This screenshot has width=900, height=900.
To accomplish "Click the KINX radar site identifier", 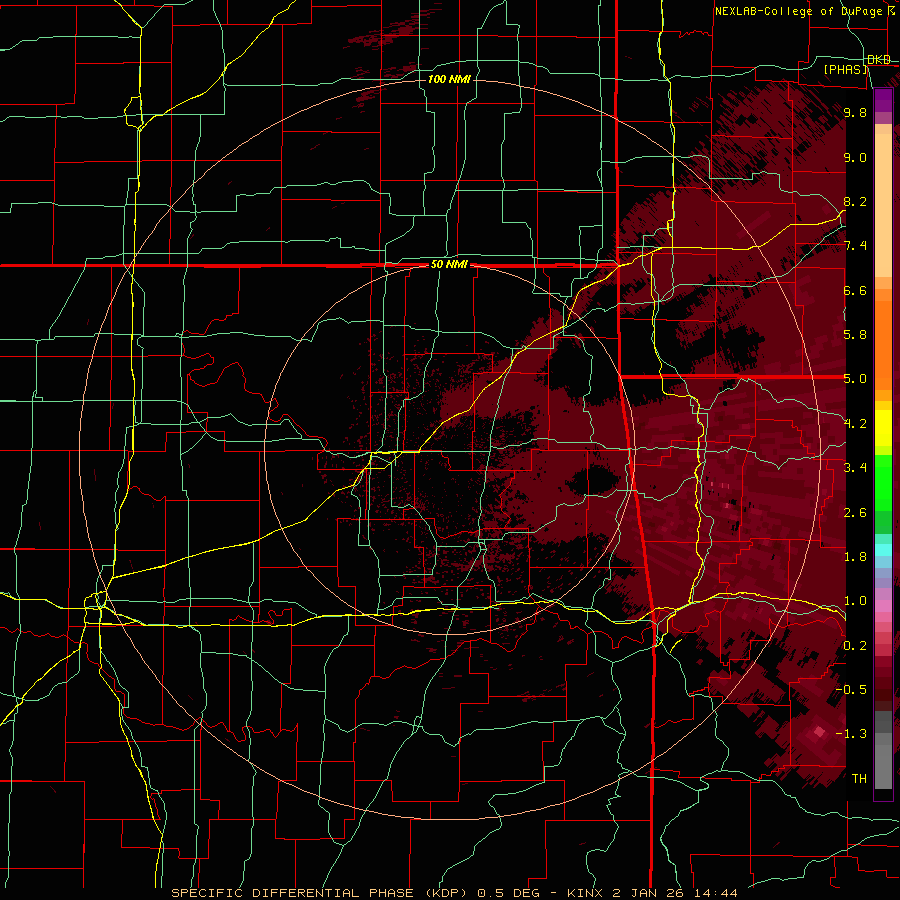I will tap(585, 893).
